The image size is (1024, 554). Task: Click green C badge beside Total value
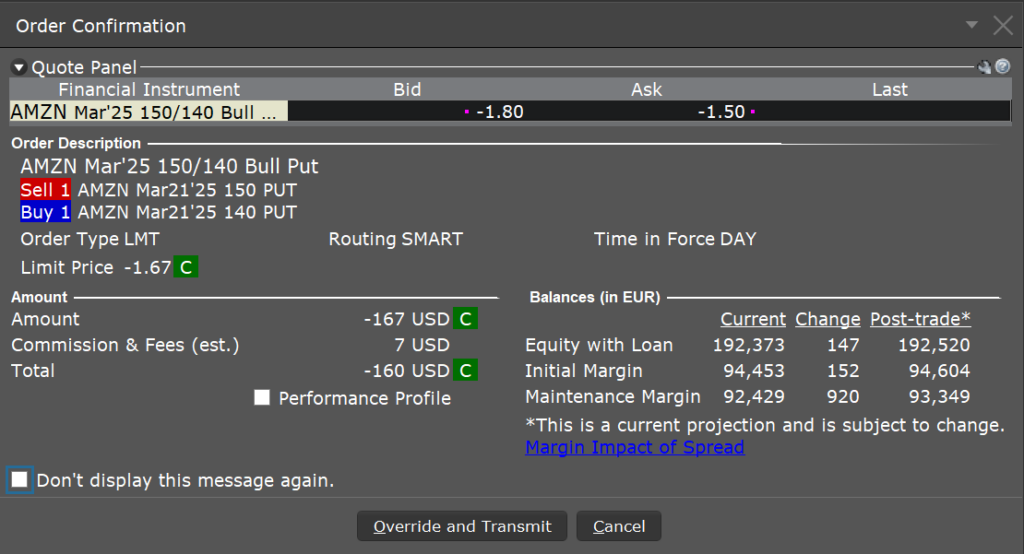tap(465, 371)
